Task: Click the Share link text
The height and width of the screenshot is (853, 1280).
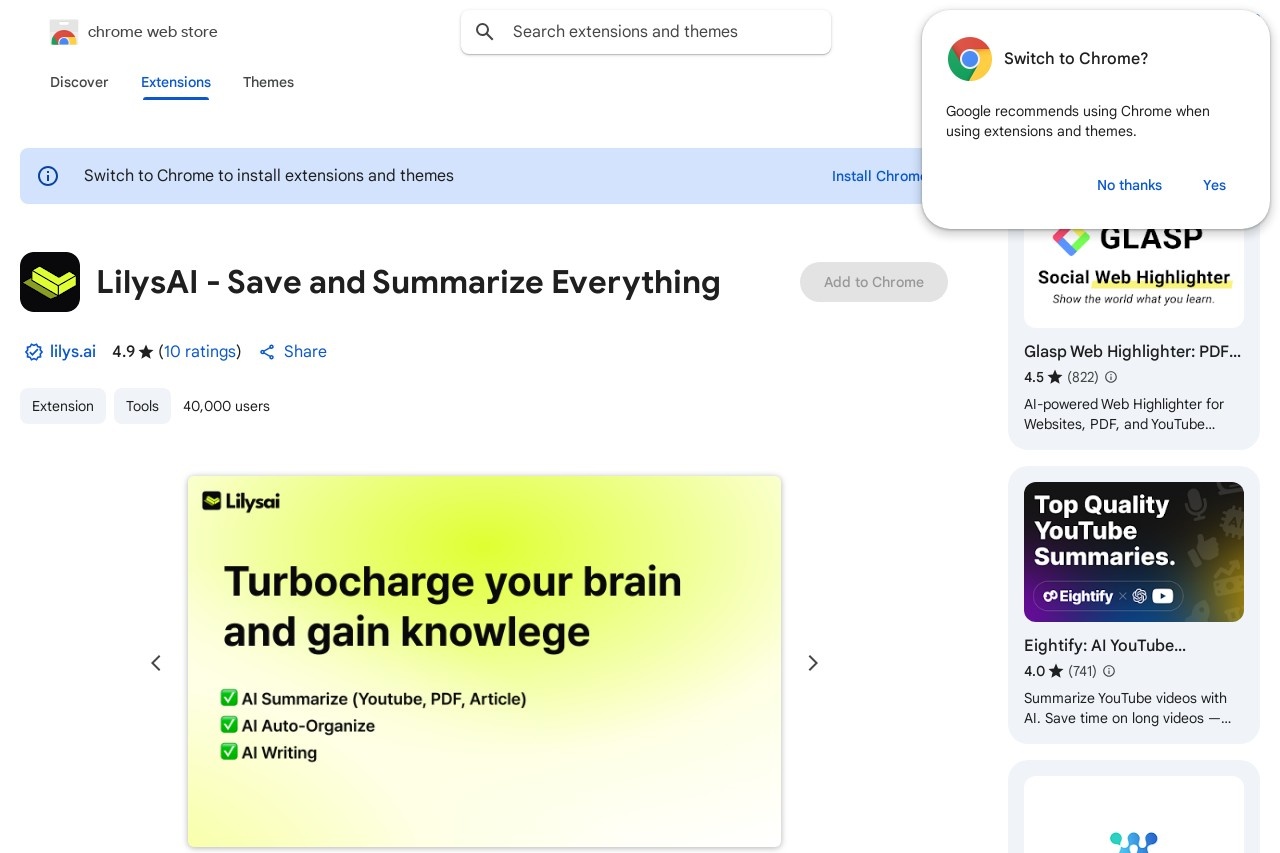Action: [305, 352]
